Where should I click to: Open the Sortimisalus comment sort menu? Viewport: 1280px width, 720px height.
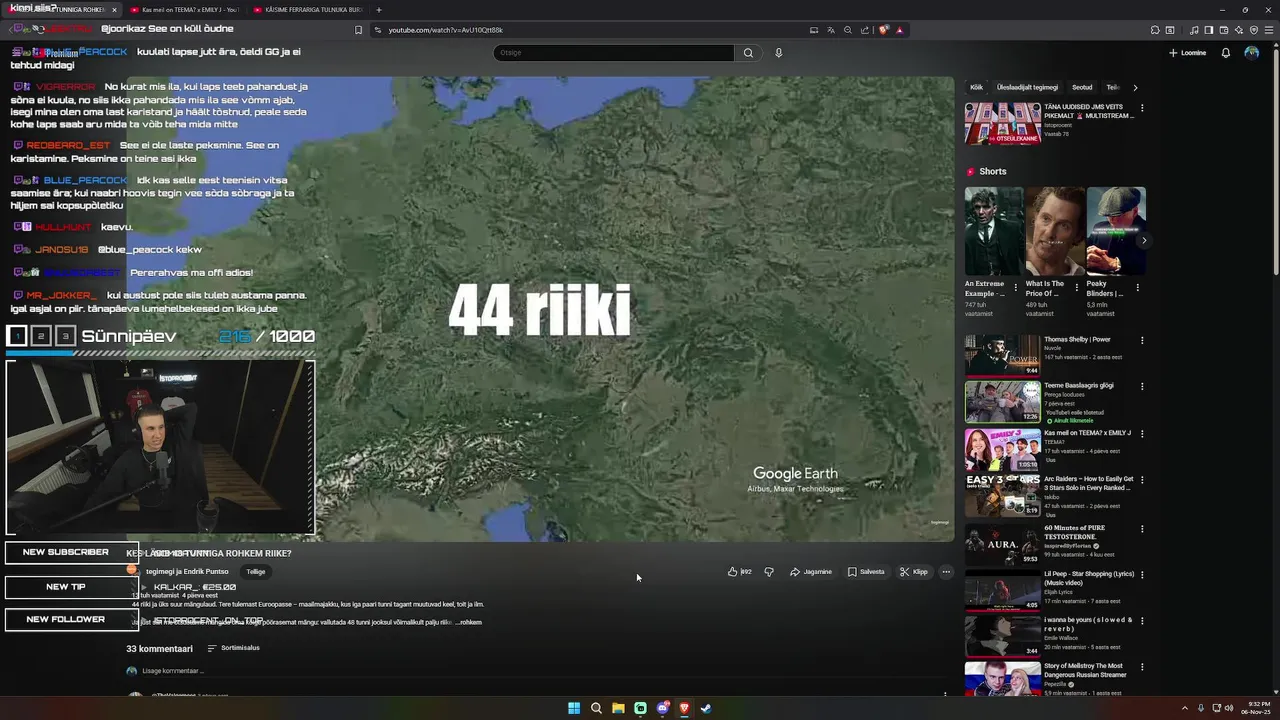point(233,648)
